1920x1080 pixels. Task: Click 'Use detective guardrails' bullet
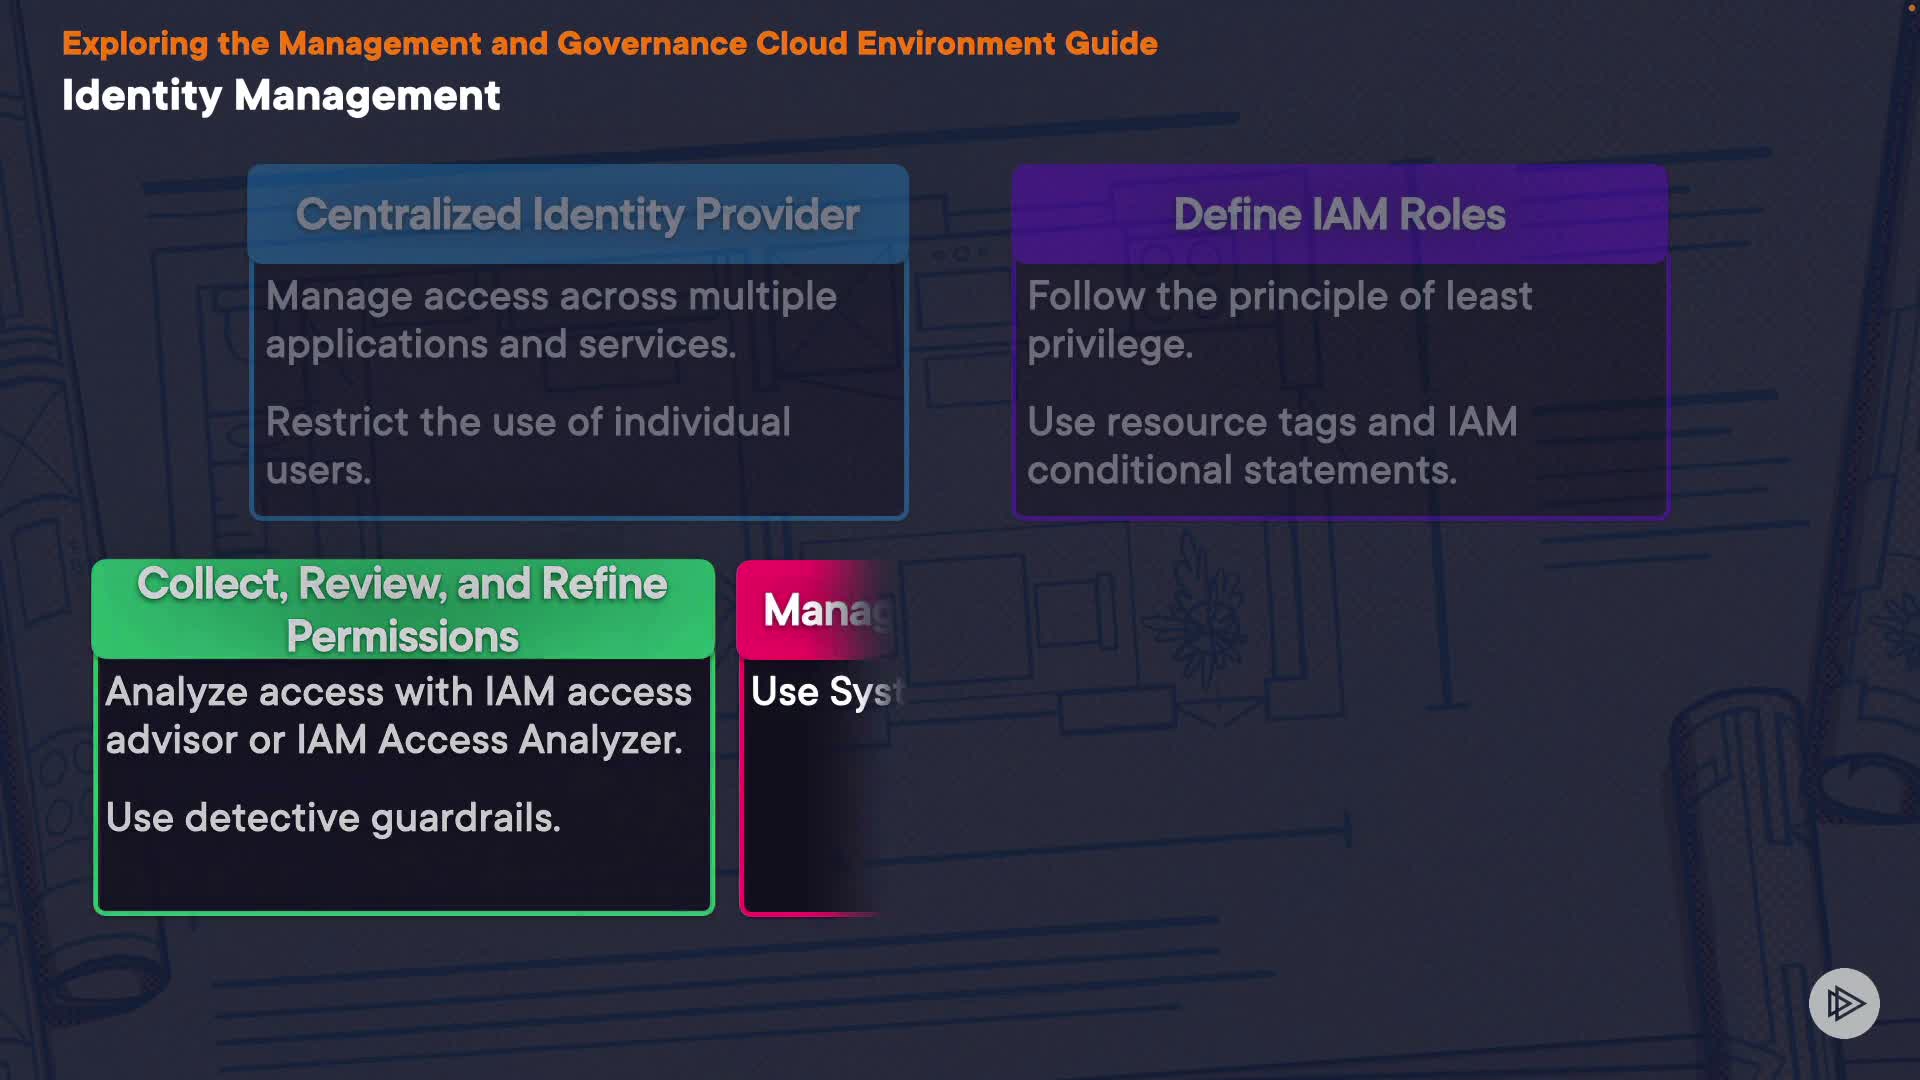(333, 818)
